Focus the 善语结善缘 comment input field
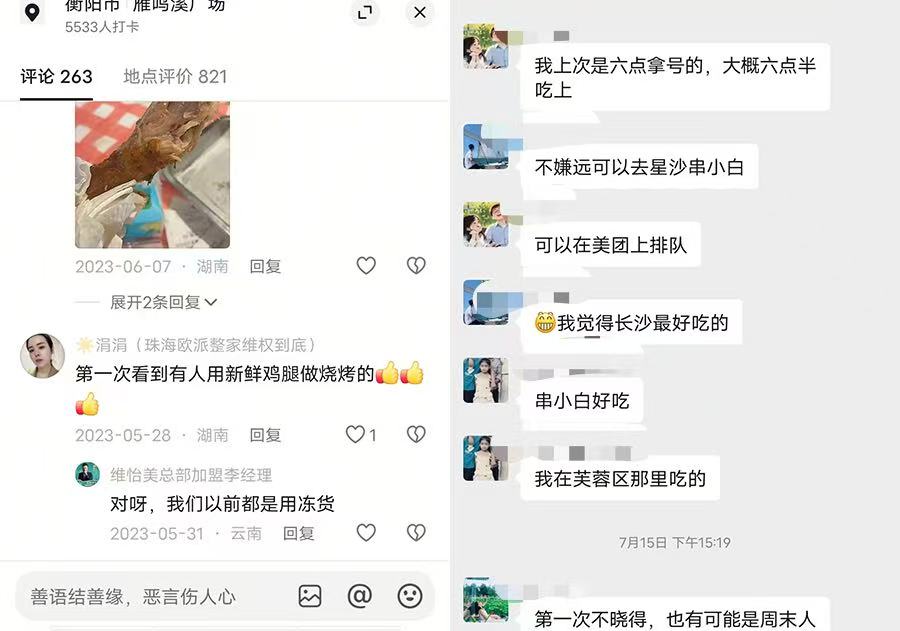 (155, 597)
